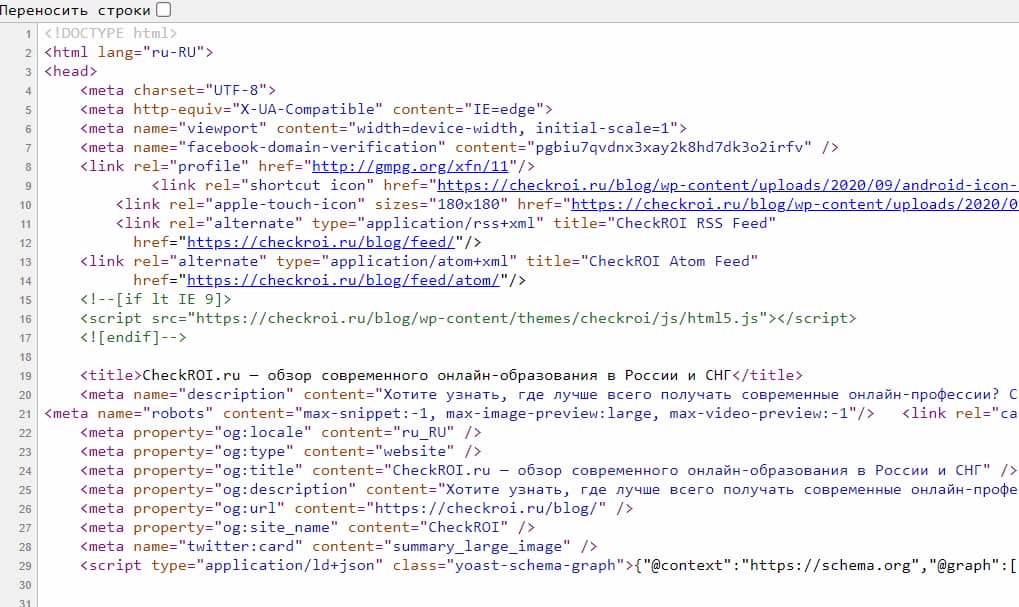This screenshot has width=1019, height=607.
Task: Open the checkroi.ru/blog/feed/ RSS link
Action: pos(323,242)
